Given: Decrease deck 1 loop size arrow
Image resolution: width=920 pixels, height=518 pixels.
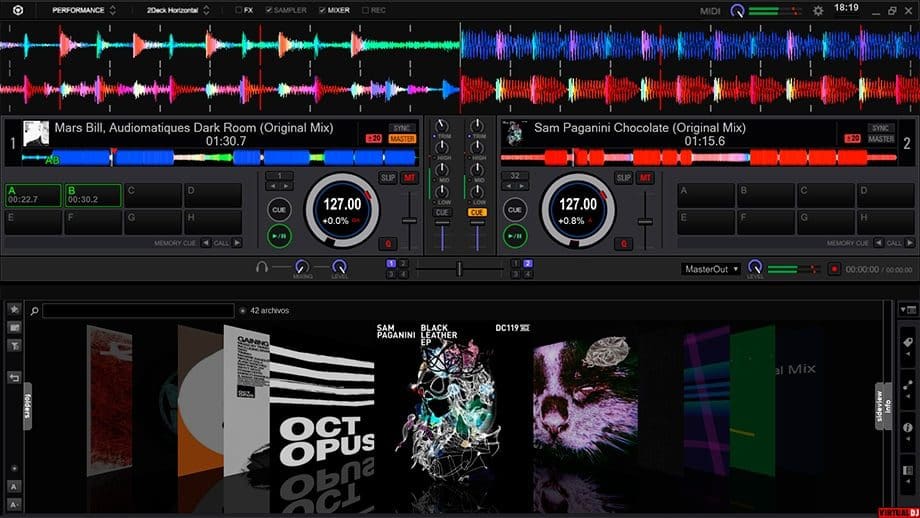Looking at the screenshot, I should pyautogui.click(x=273, y=186).
